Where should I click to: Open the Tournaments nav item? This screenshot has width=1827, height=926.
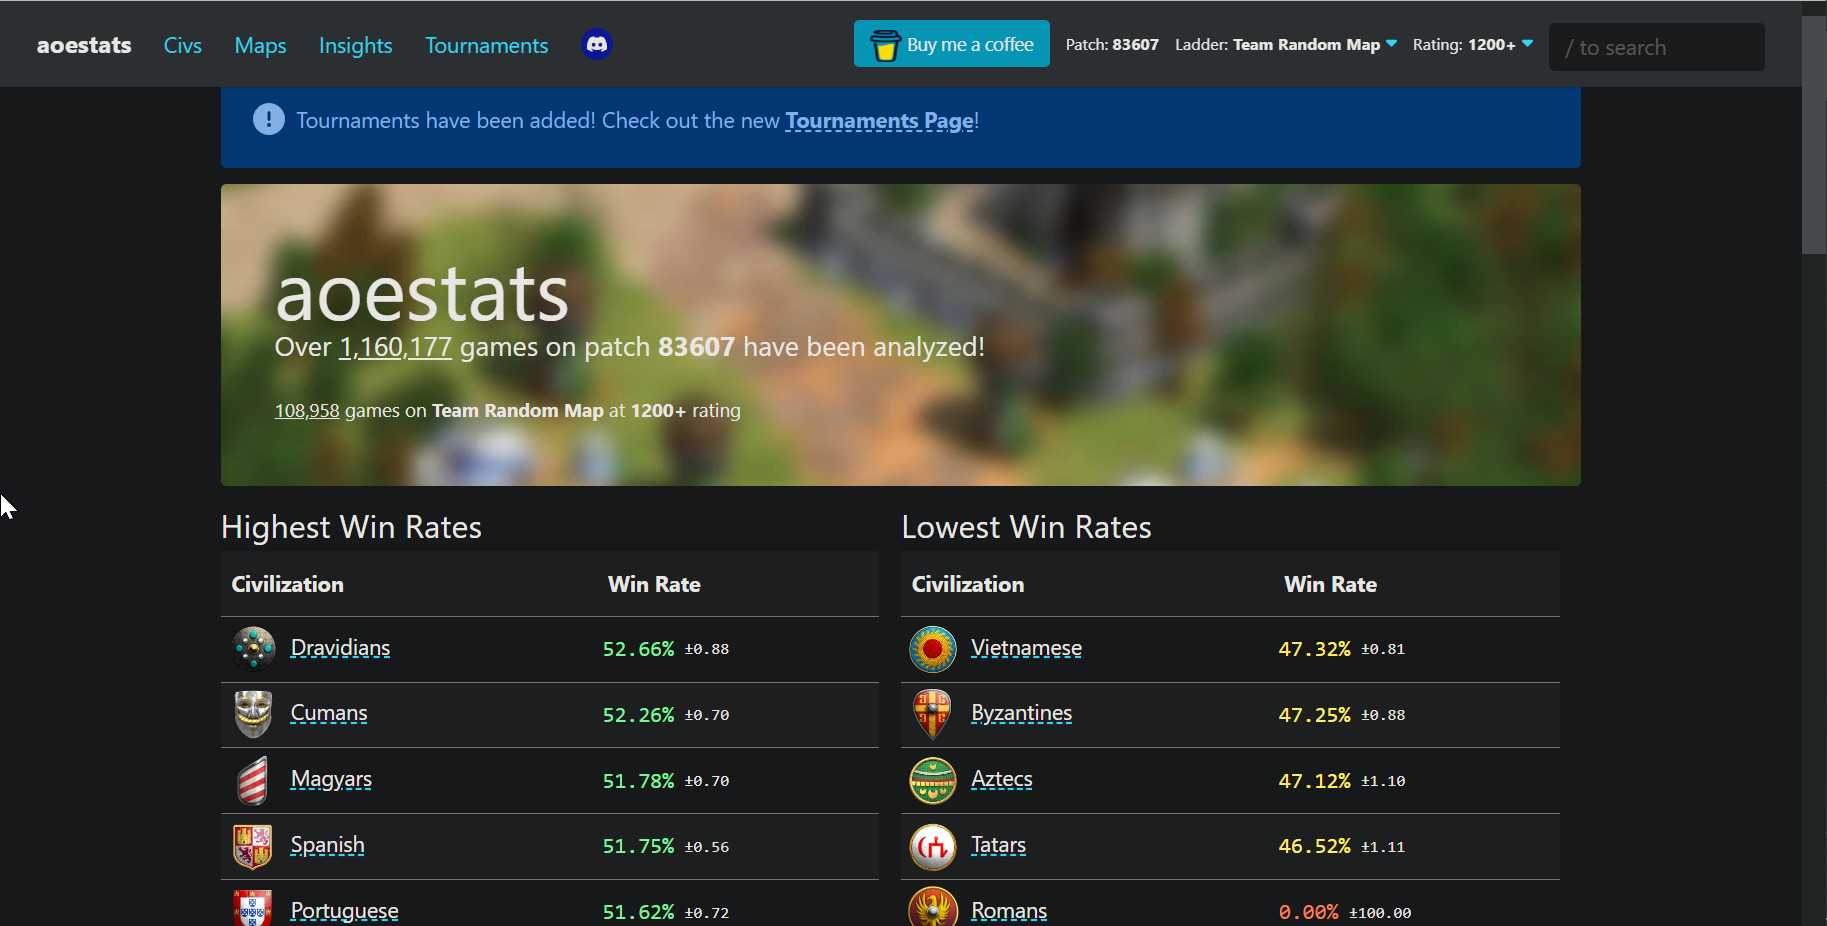486,45
